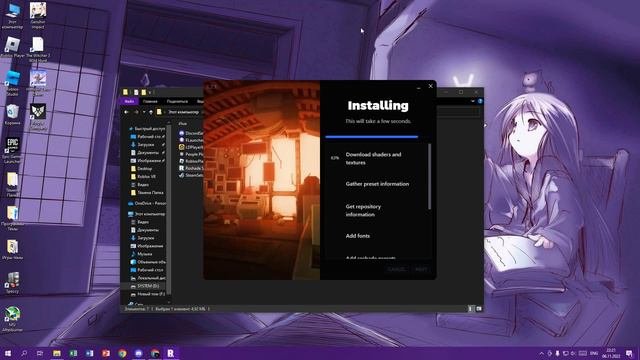This screenshot has width=640, height=360.
Task: Click the installer step list scrollbar
Action: [x=429, y=176]
